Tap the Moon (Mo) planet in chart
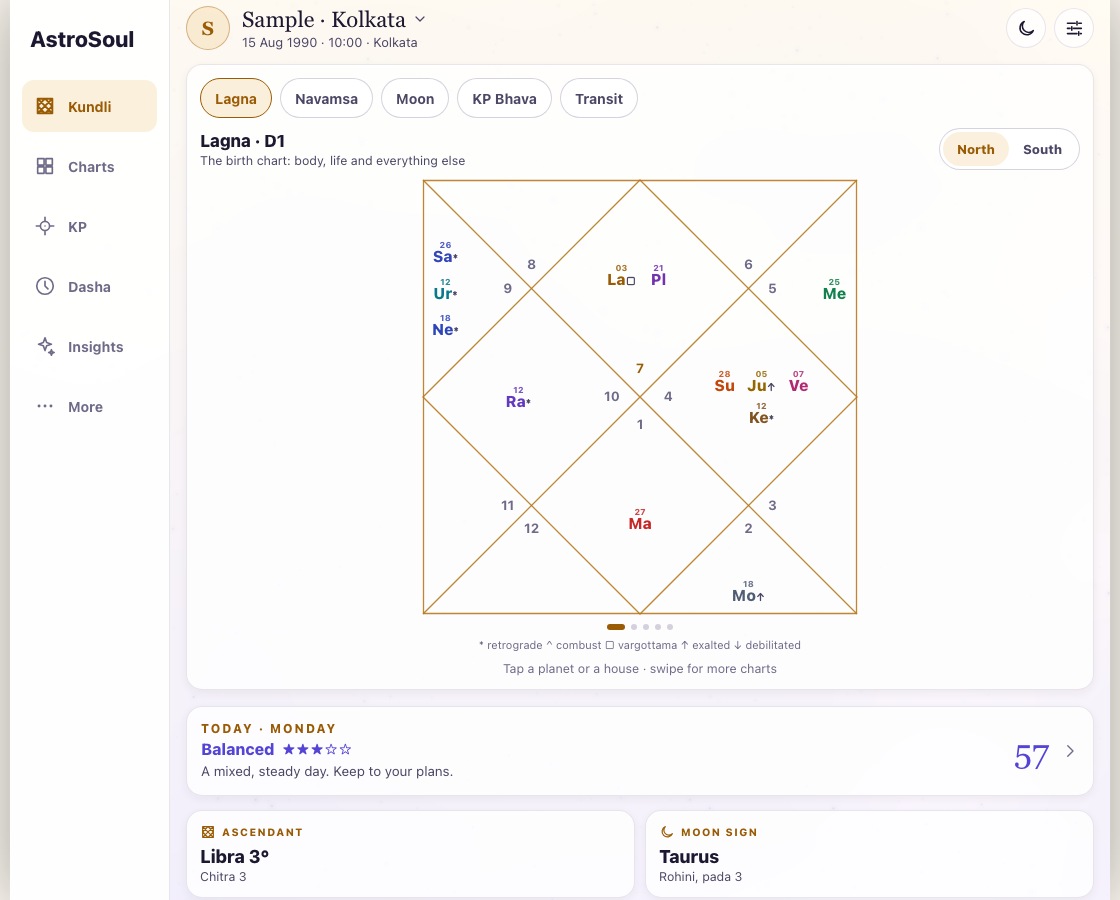This screenshot has height=900, width=1120. pyautogui.click(x=748, y=592)
